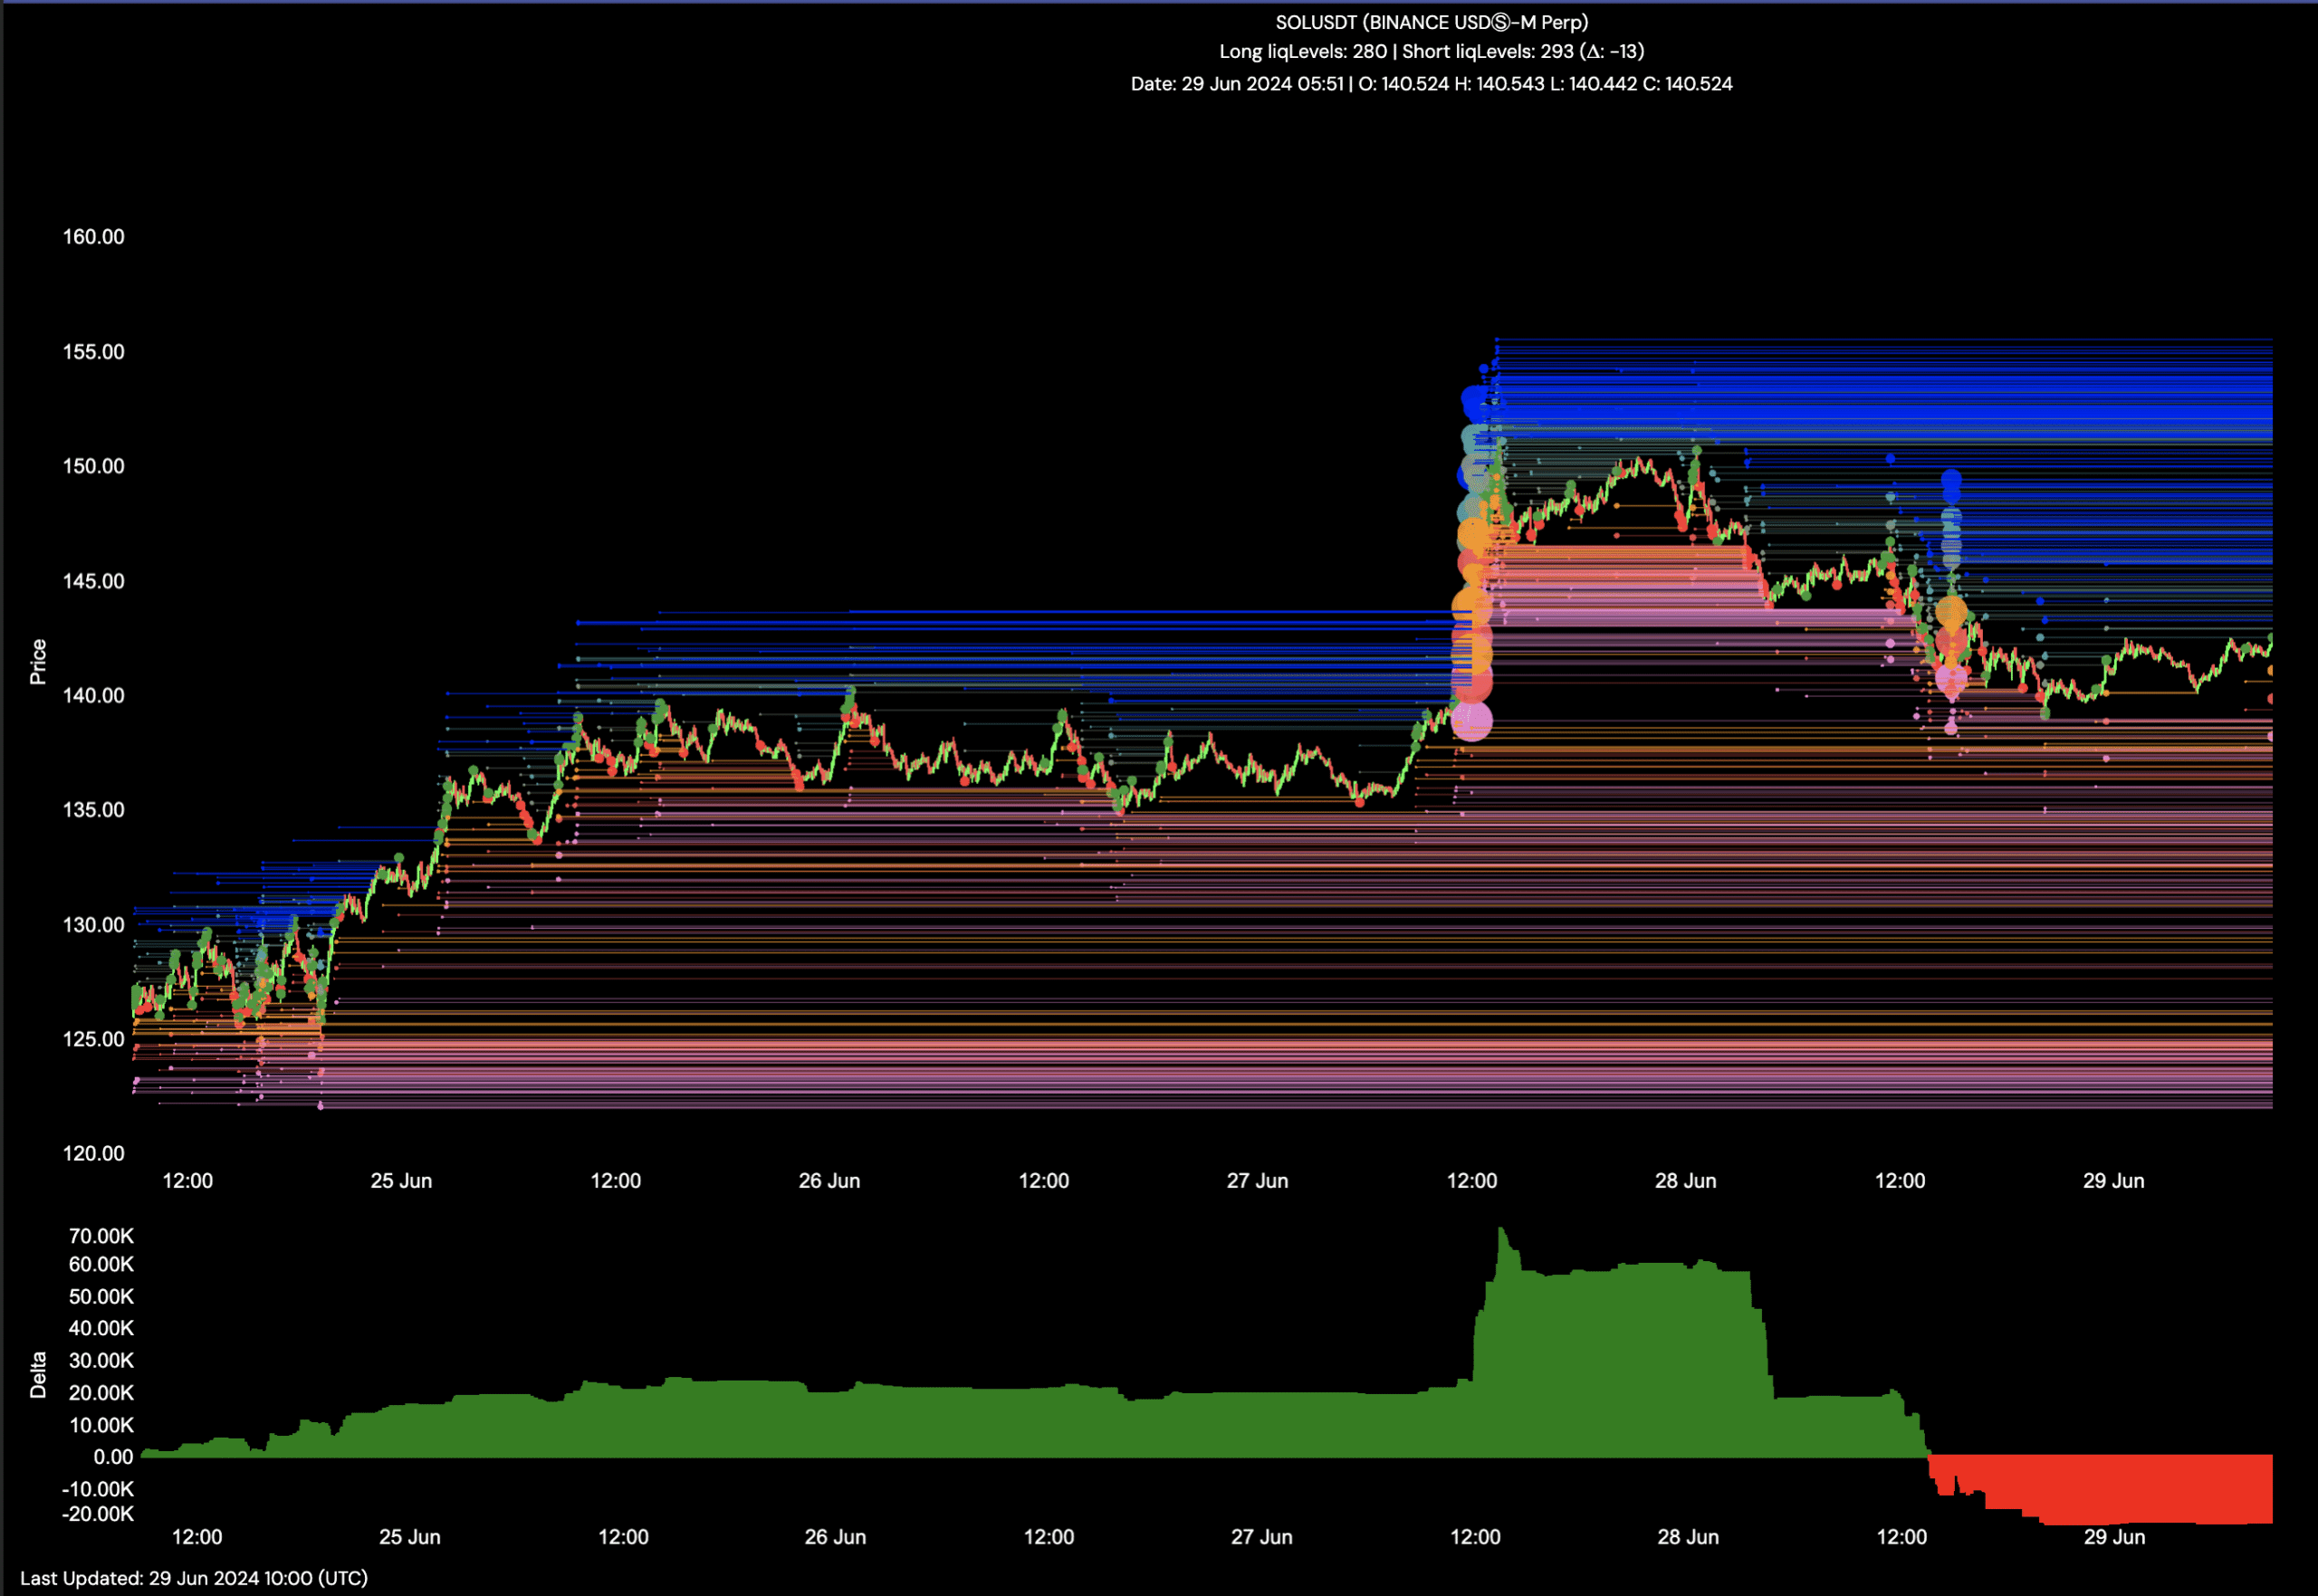
Task: Click the 28 Jun label under the price chart
Action: tap(1685, 1181)
